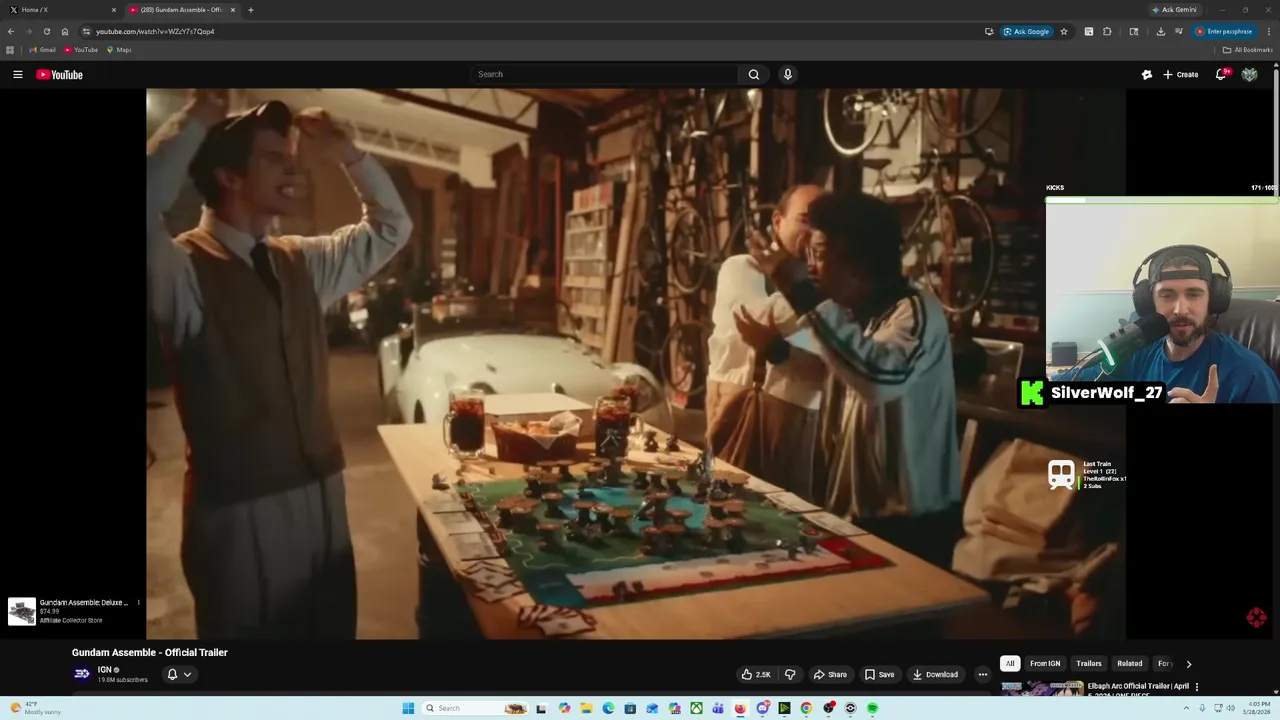Click the YouTube search magnifier button

(x=754, y=74)
